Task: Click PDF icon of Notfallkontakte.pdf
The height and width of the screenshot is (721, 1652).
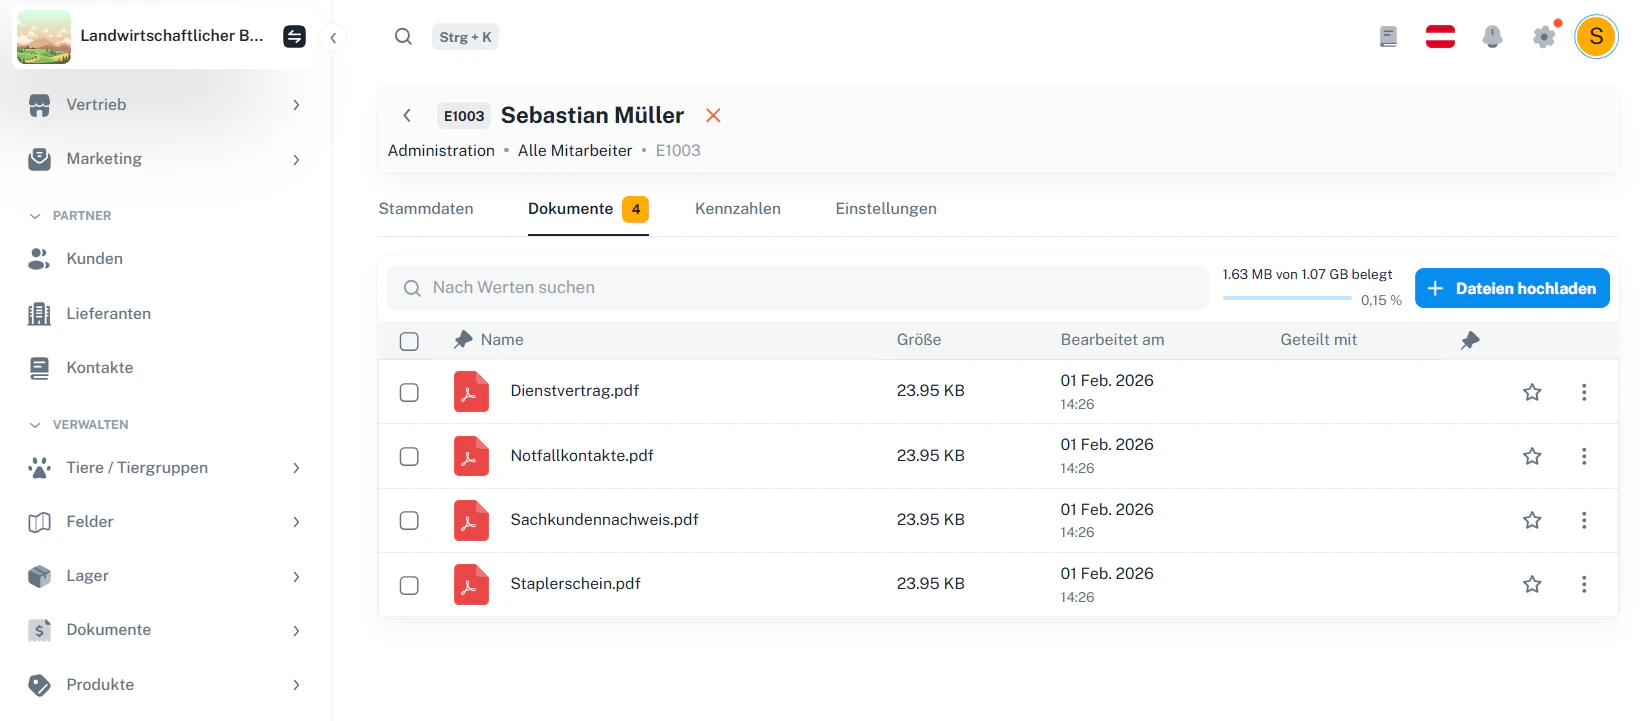Action: (x=471, y=456)
